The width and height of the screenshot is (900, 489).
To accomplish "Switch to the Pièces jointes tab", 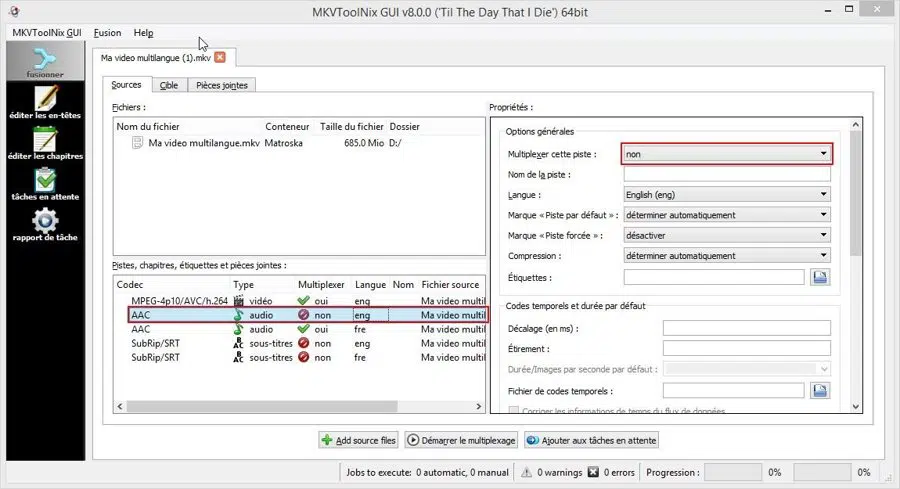I will (x=222, y=86).
